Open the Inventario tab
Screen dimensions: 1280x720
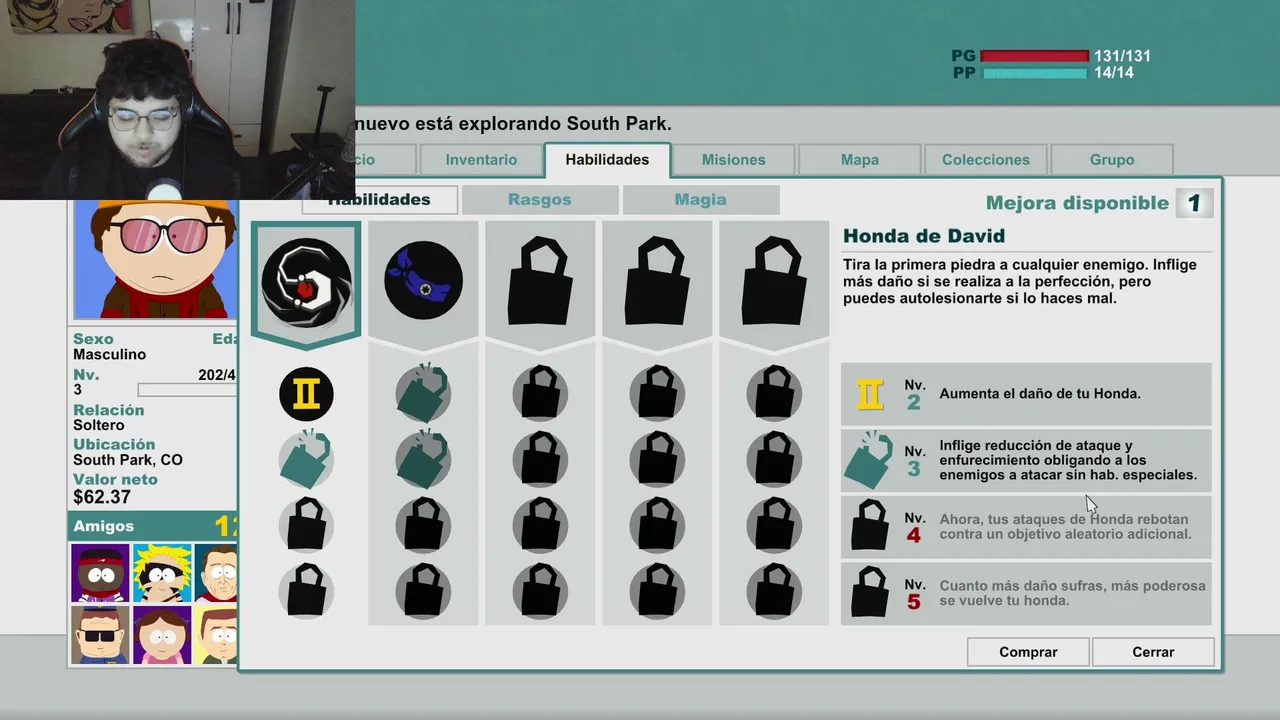coord(481,160)
